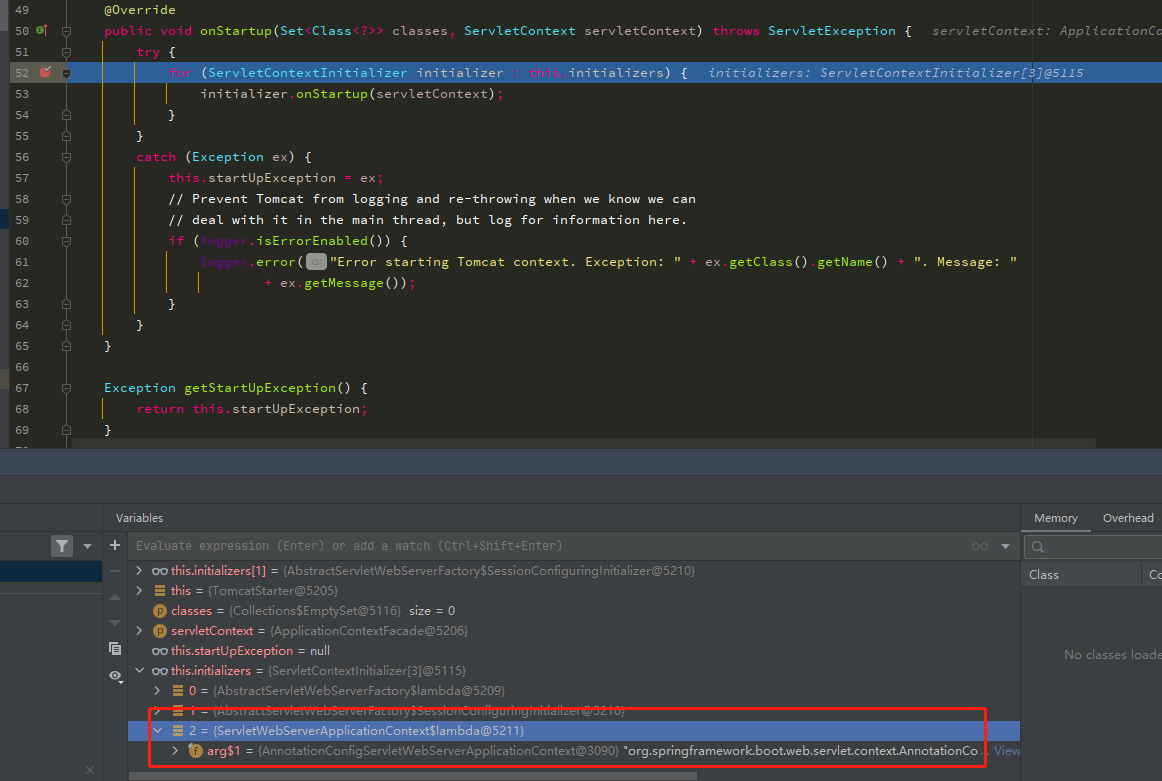Click the fold end marker on line 69

(x=66, y=430)
